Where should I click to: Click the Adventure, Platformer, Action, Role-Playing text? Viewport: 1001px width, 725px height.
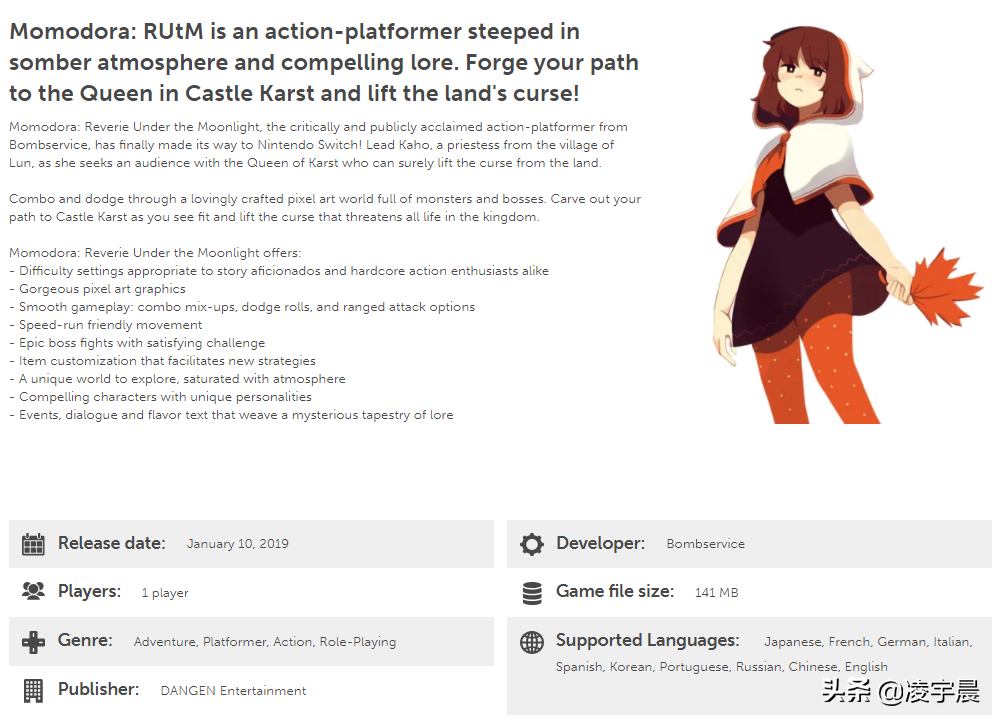coord(265,642)
